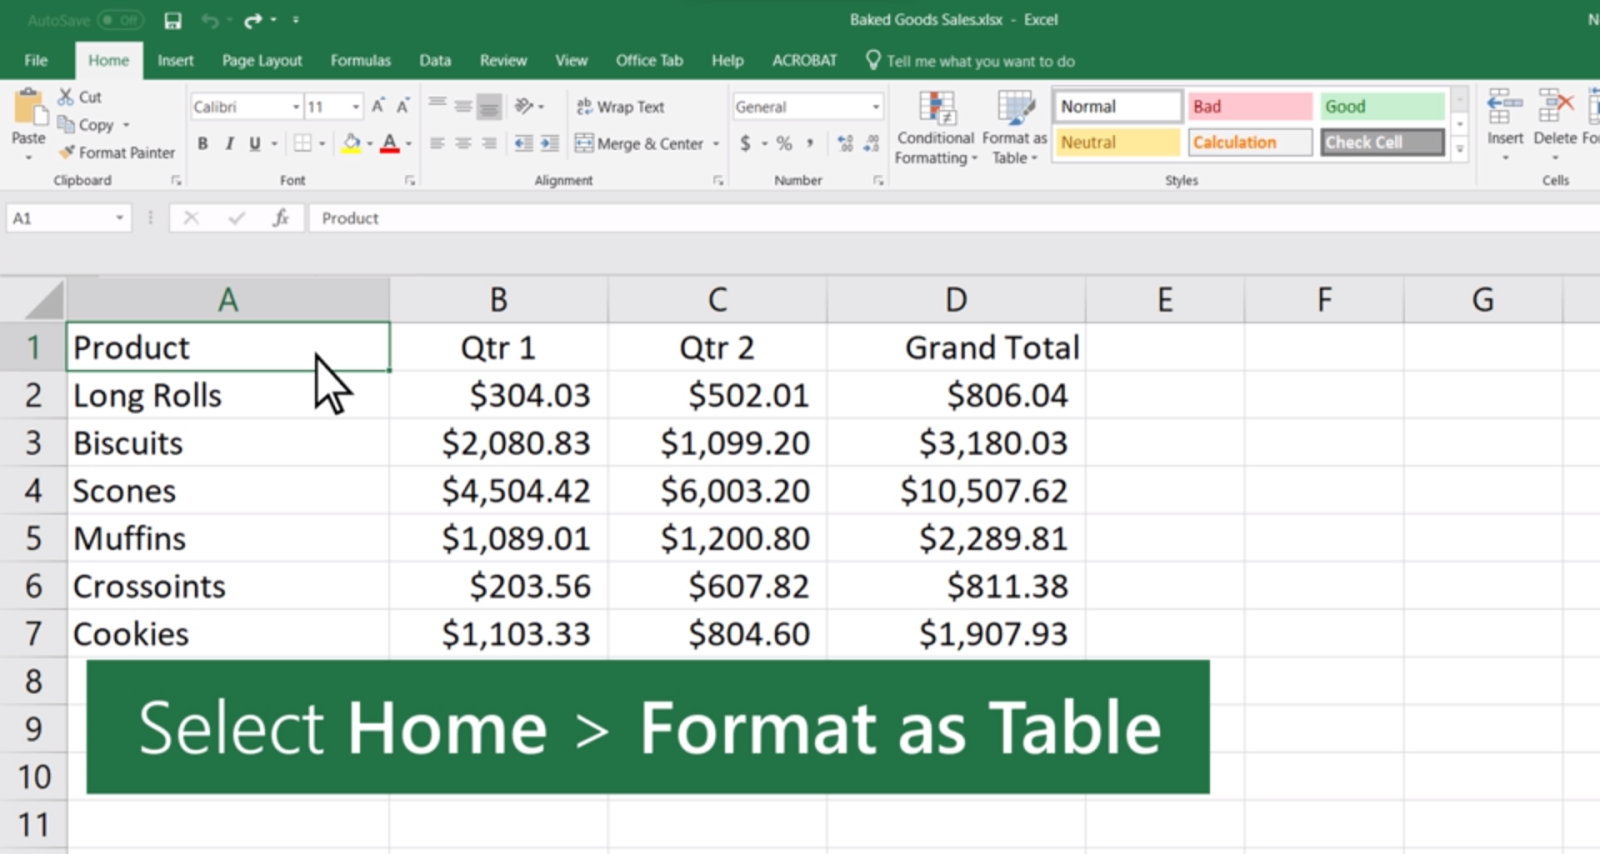The height and width of the screenshot is (854, 1600).
Task: Click Increase Indent icon
Action: (x=549, y=144)
